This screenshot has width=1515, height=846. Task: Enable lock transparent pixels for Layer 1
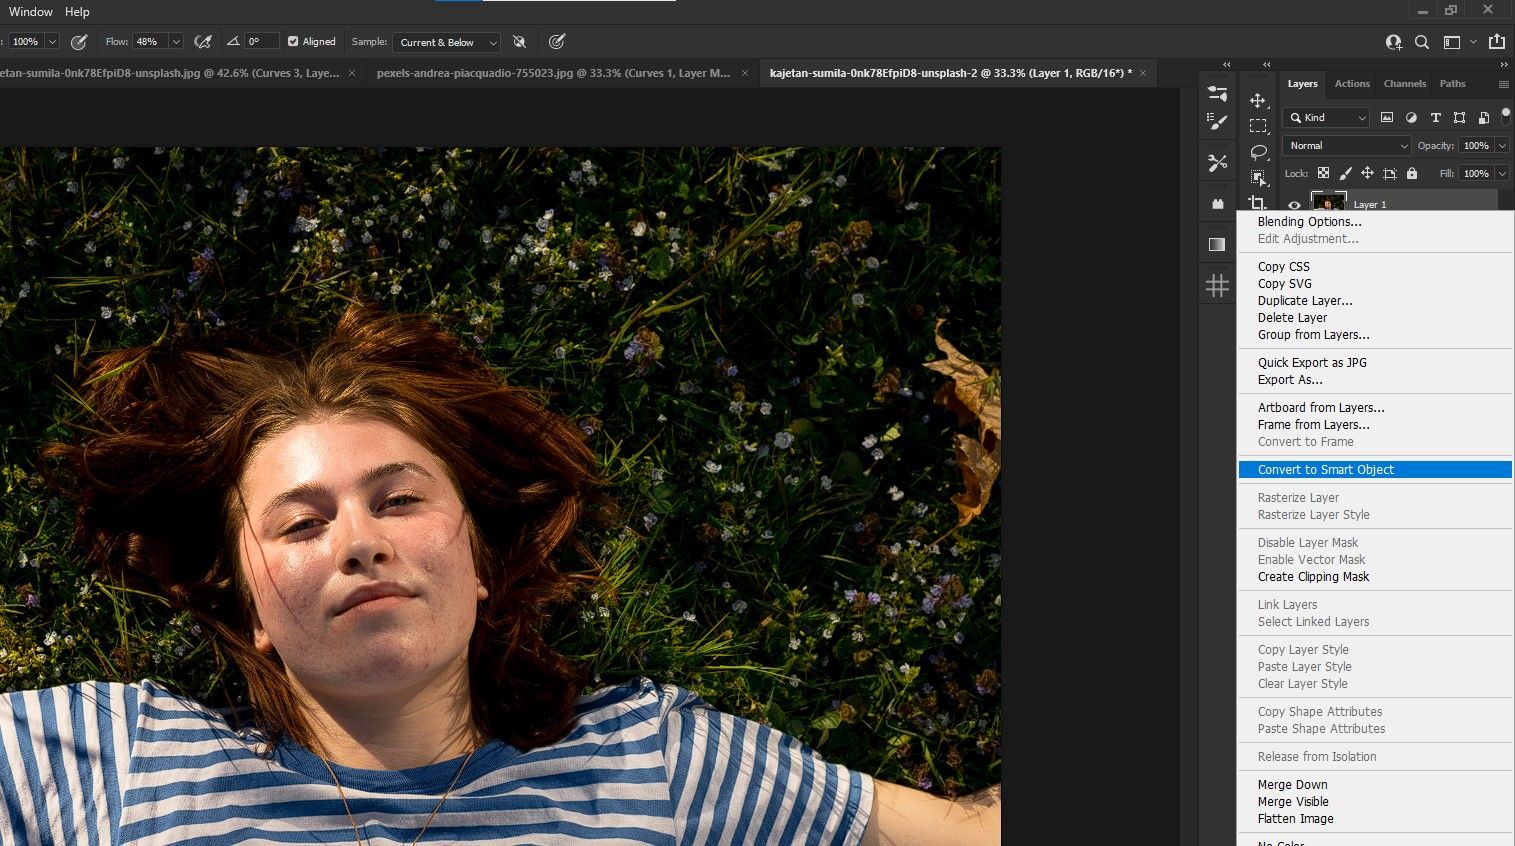tap(1323, 173)
